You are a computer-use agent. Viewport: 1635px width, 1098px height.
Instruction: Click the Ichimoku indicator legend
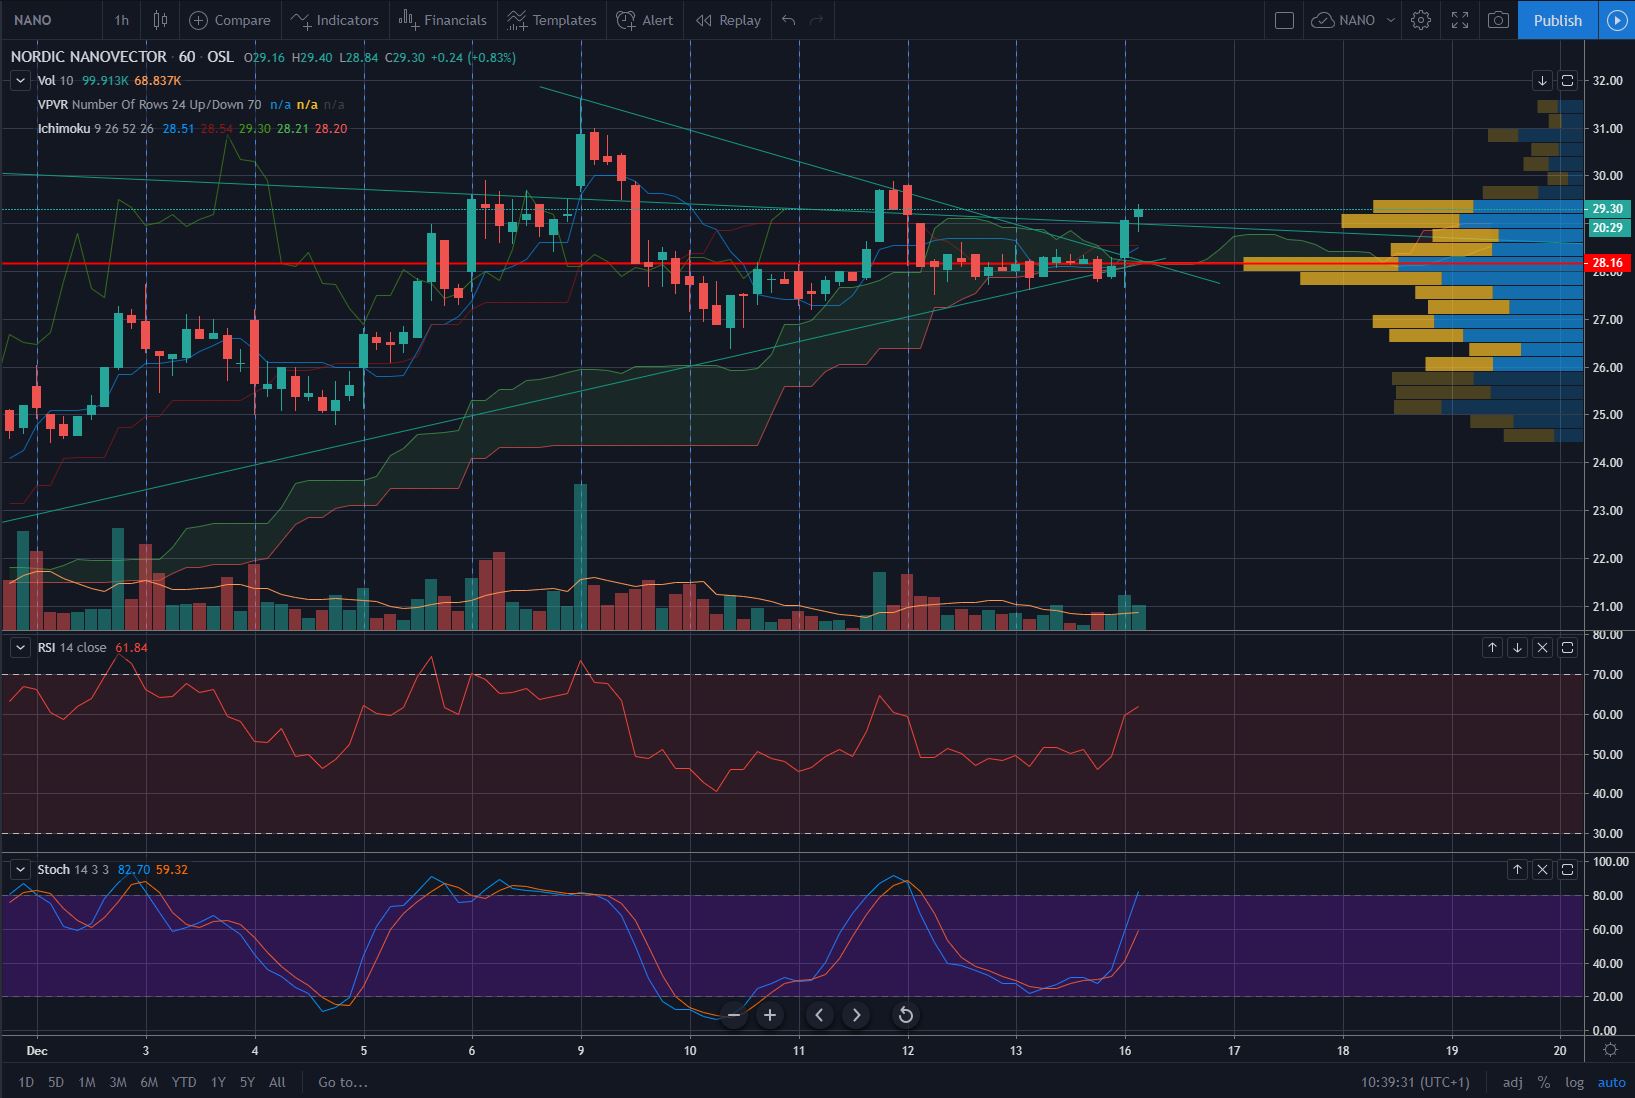[95, 129]
